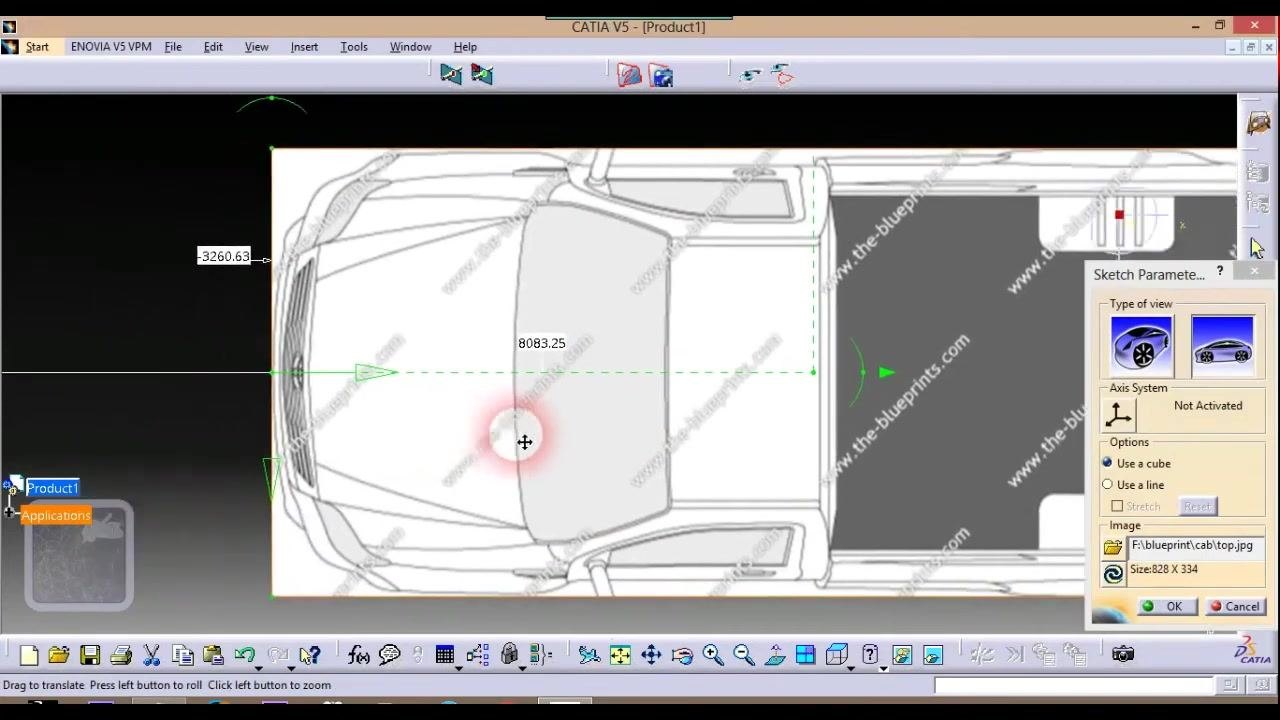Click the Sketch Tracer icon in right toolbar
Screen dimensions: 1280x720
click(x=1258, y=124)
